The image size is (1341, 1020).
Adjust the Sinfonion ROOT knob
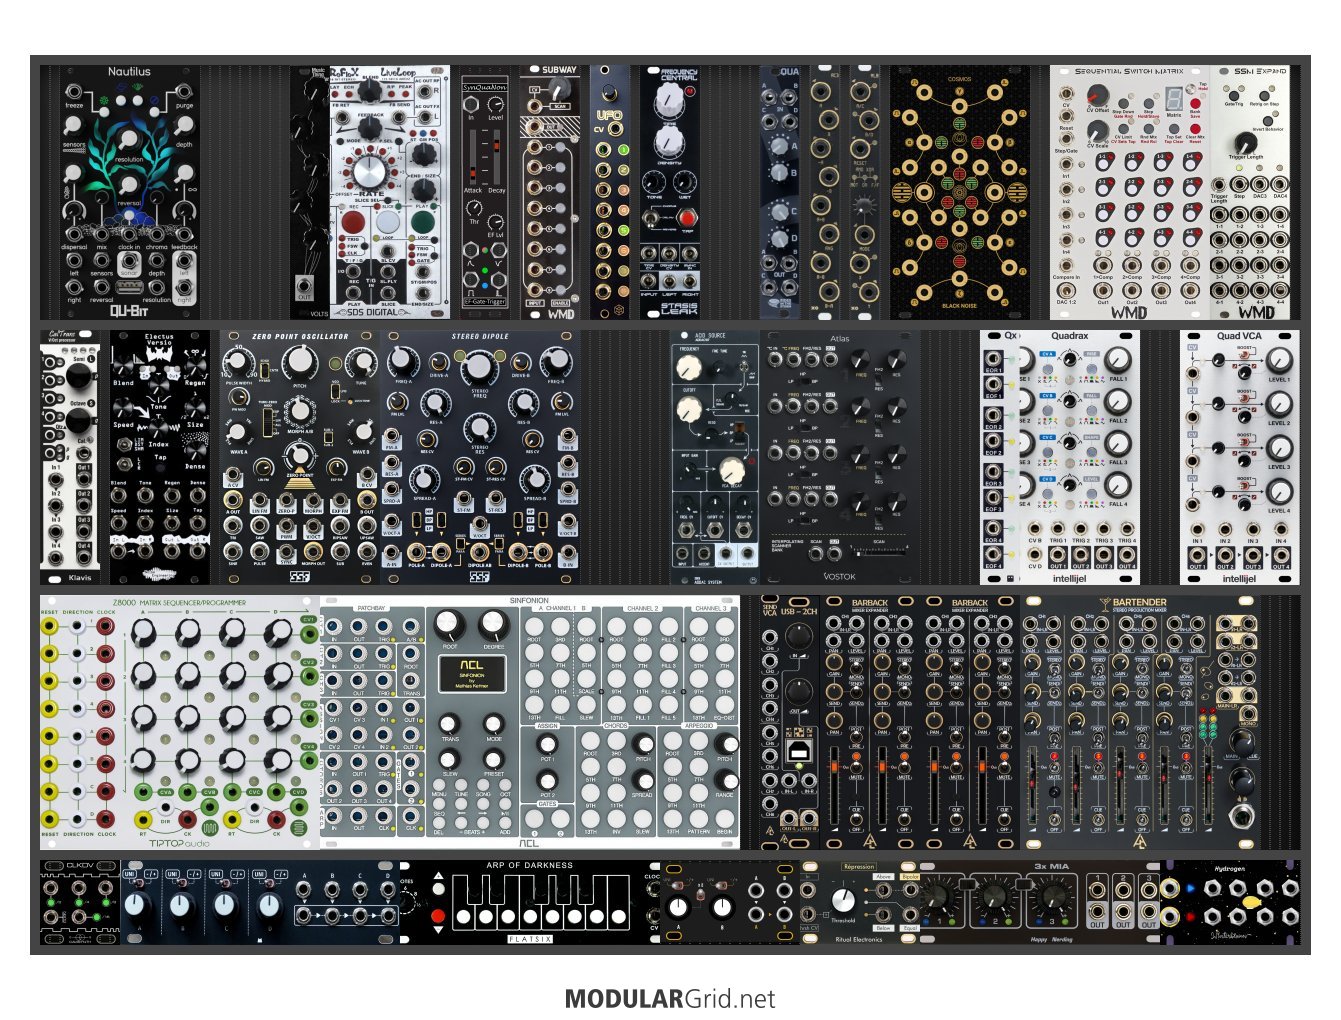tap(449, 626)
